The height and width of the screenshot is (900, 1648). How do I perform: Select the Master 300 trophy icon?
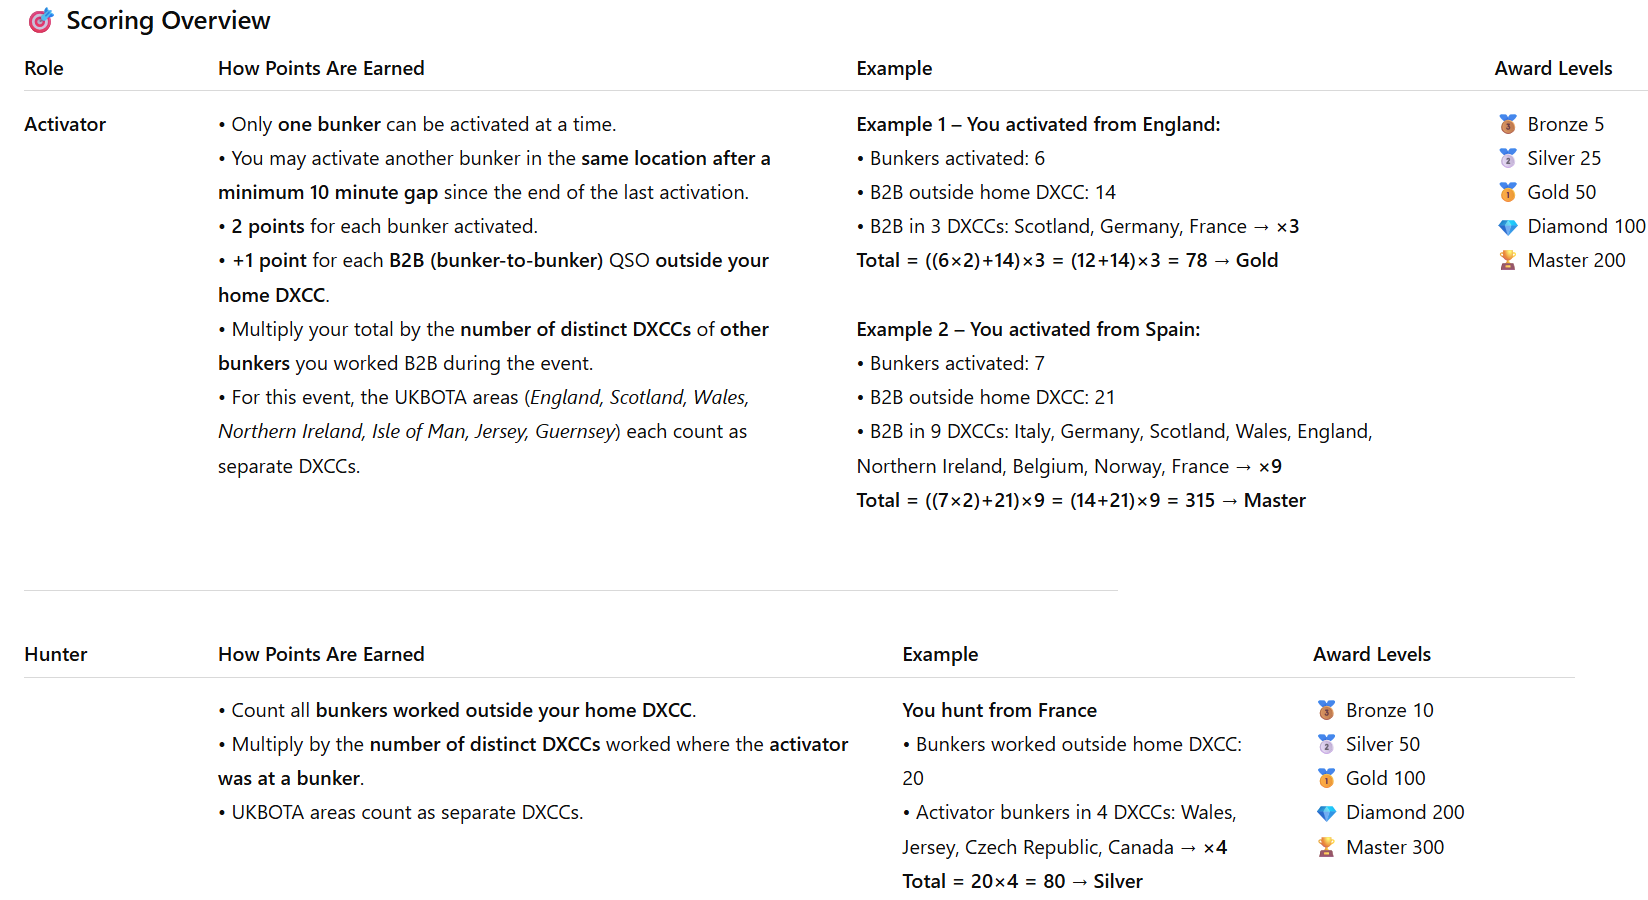(1326, 847)
